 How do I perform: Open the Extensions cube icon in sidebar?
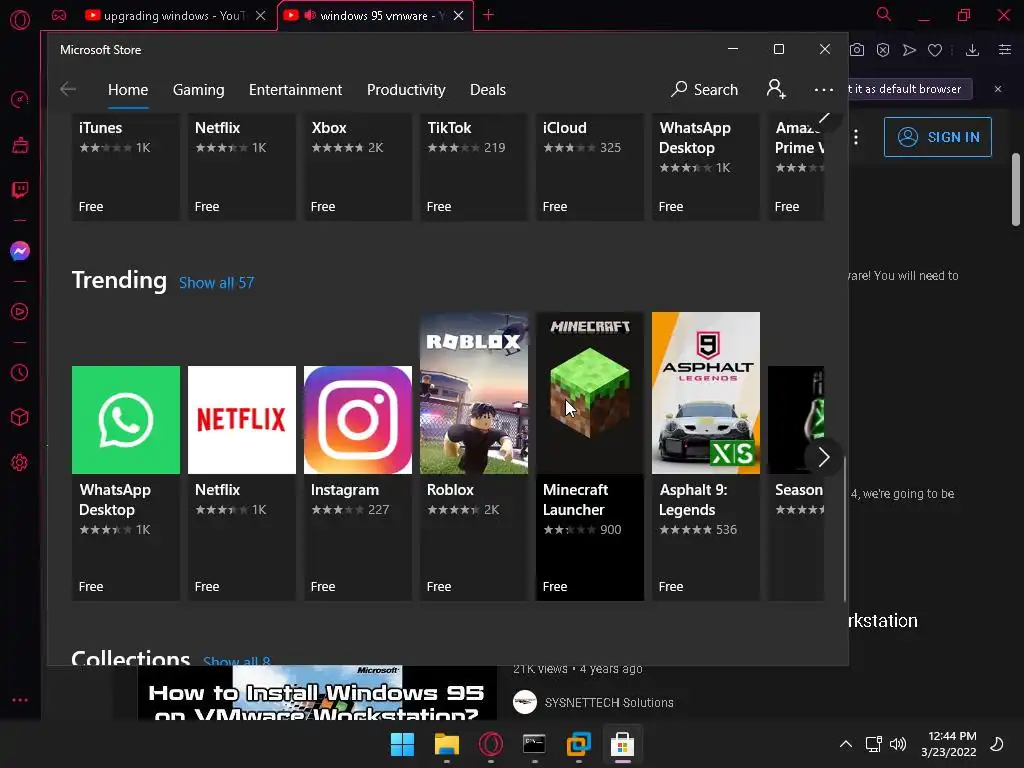click(x=20, y=417)
